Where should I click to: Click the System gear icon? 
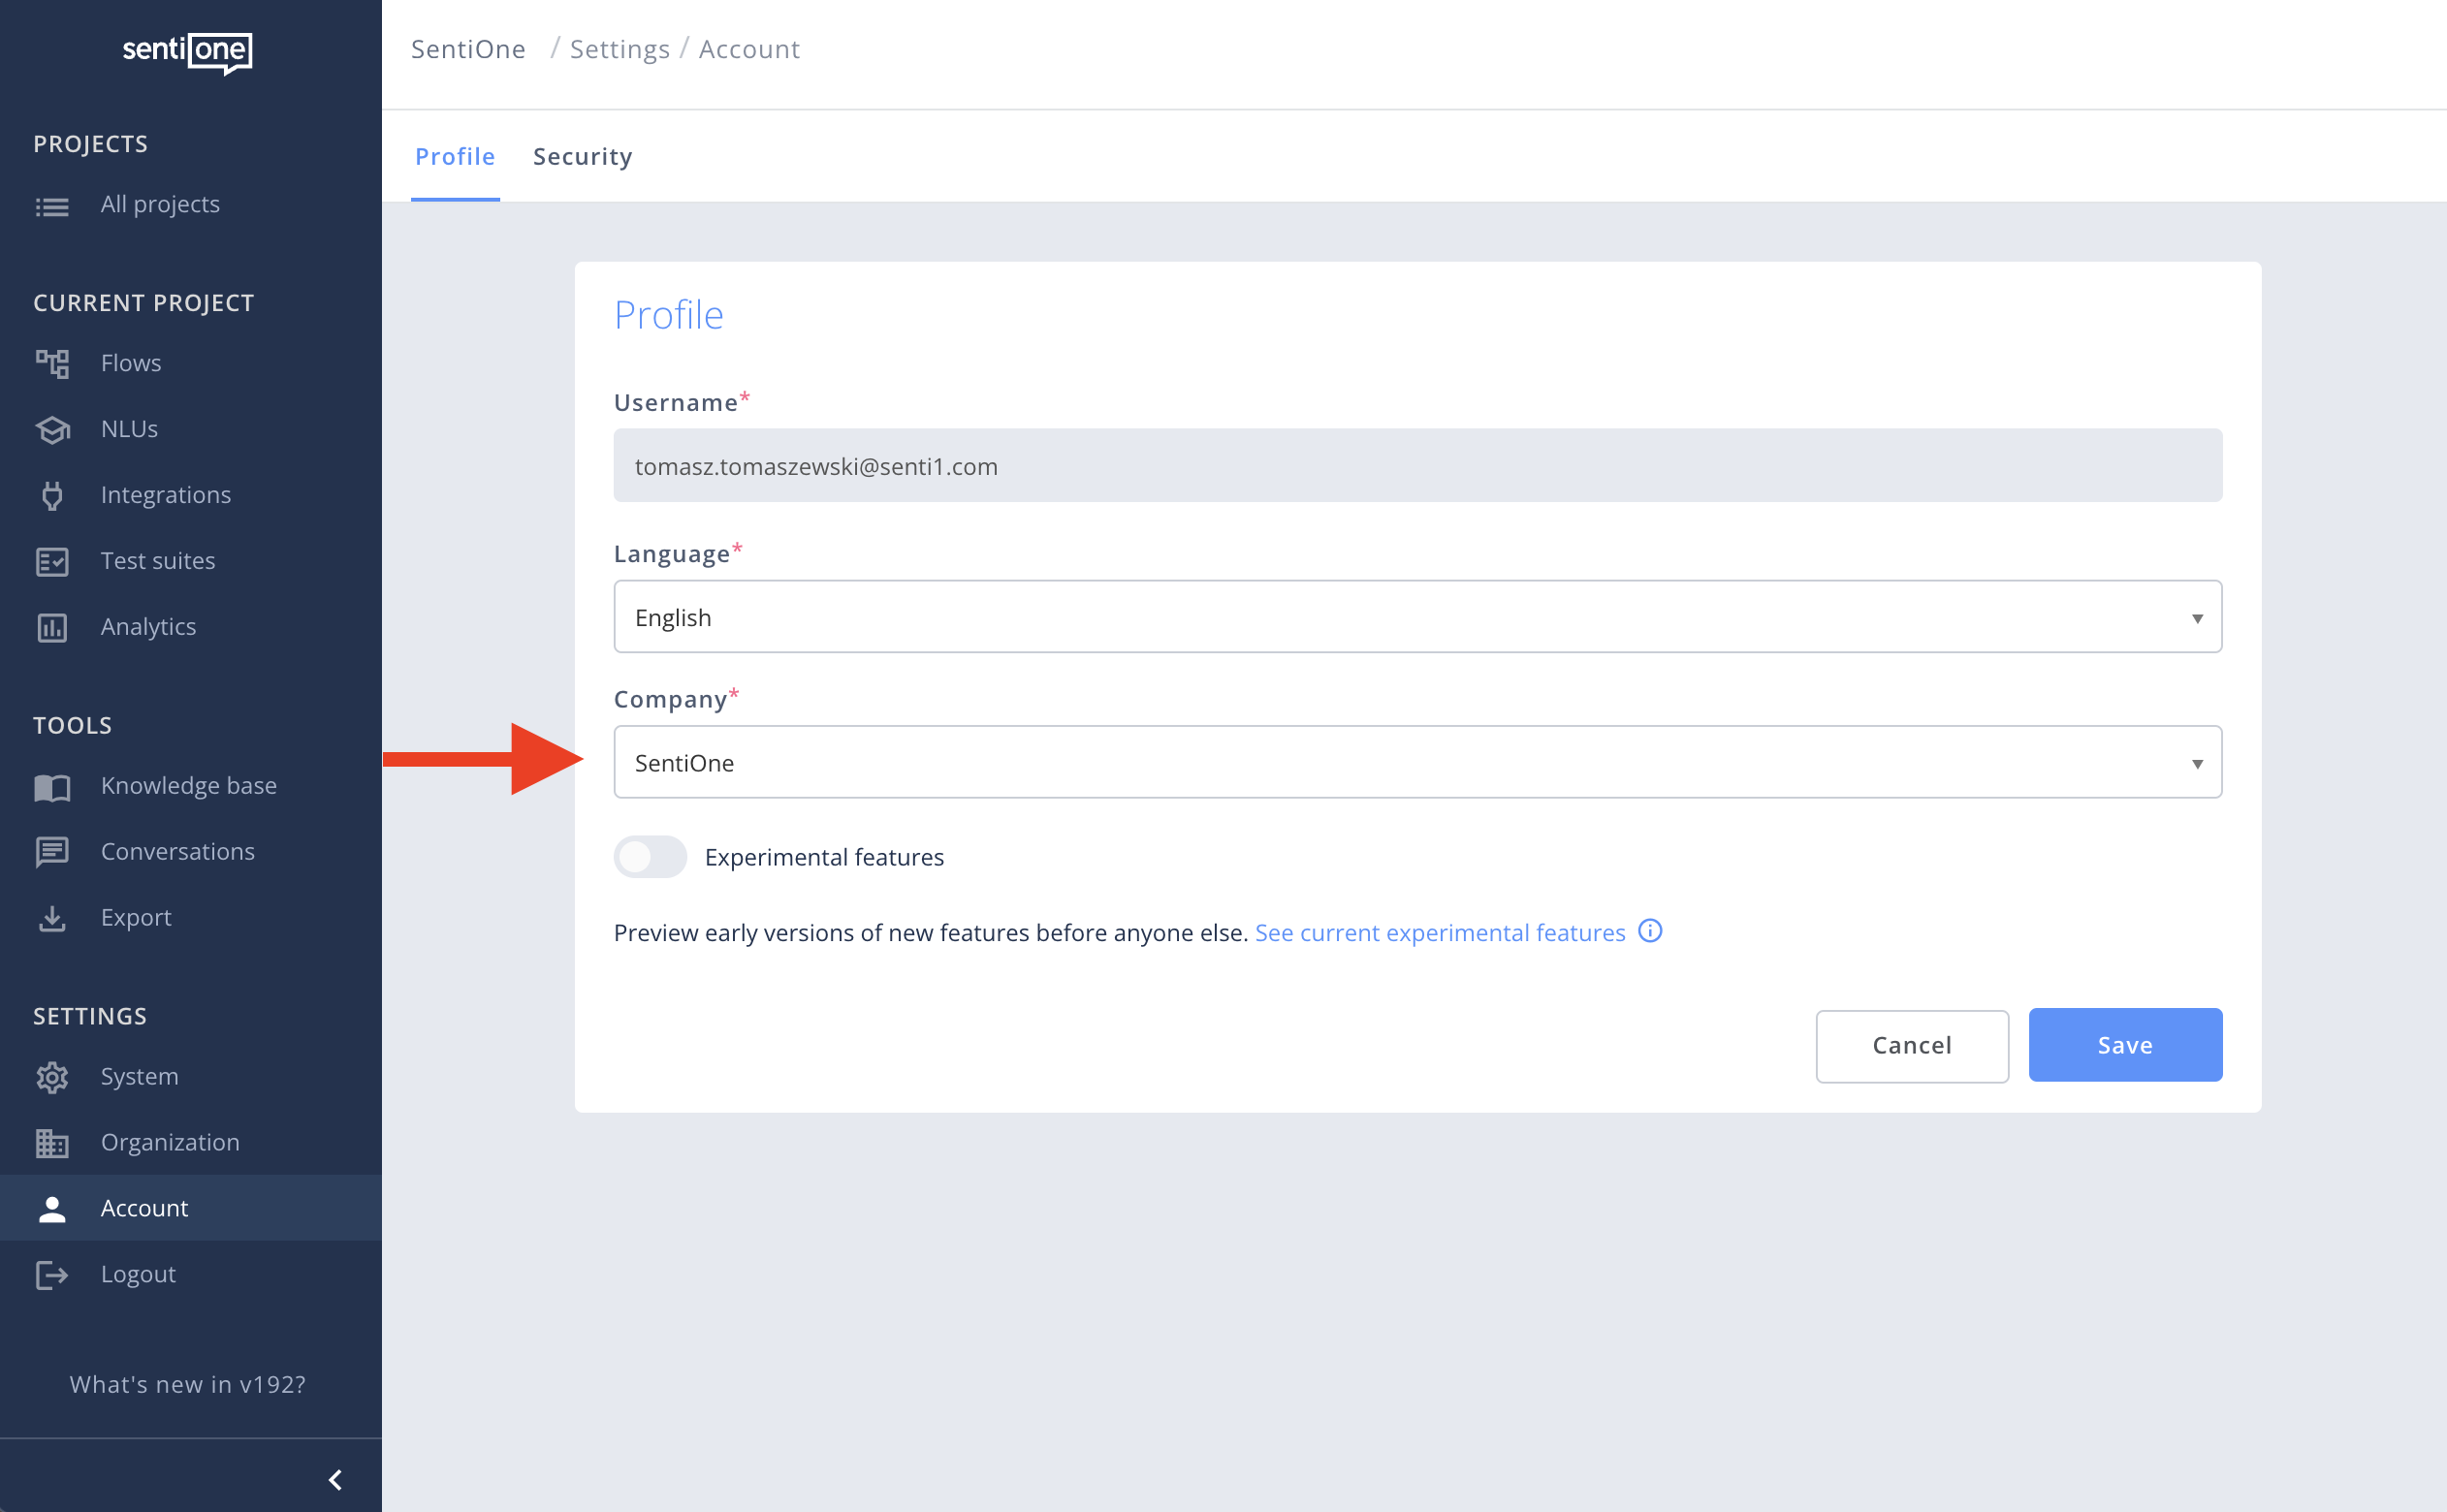coord(52,1077)
